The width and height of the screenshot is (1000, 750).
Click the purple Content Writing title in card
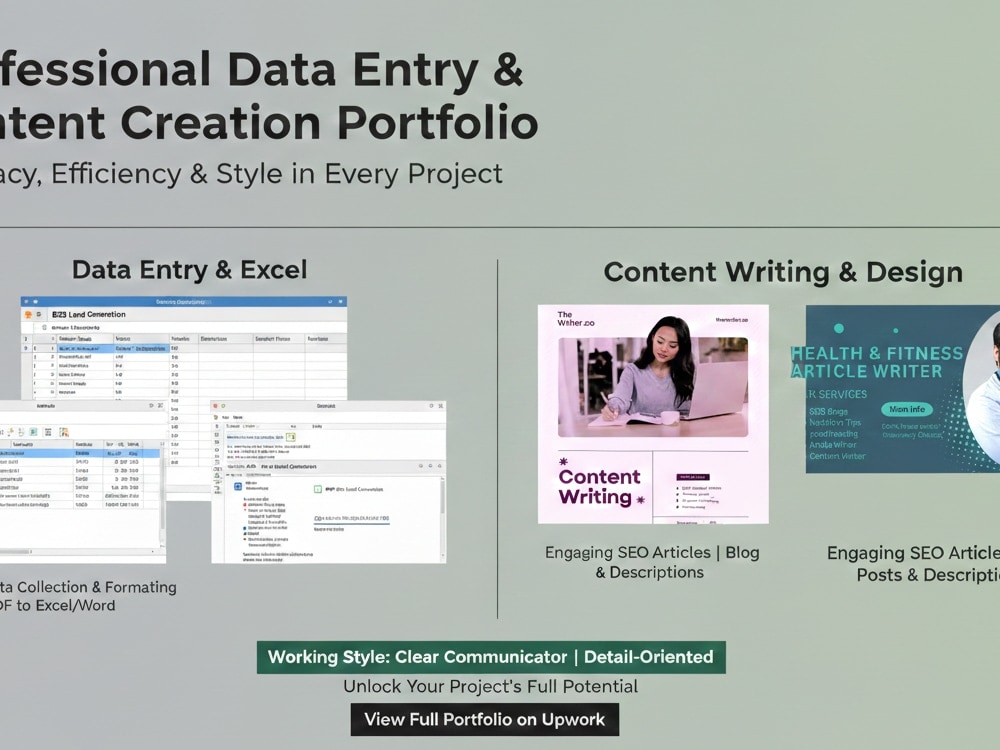click(599, 487)
